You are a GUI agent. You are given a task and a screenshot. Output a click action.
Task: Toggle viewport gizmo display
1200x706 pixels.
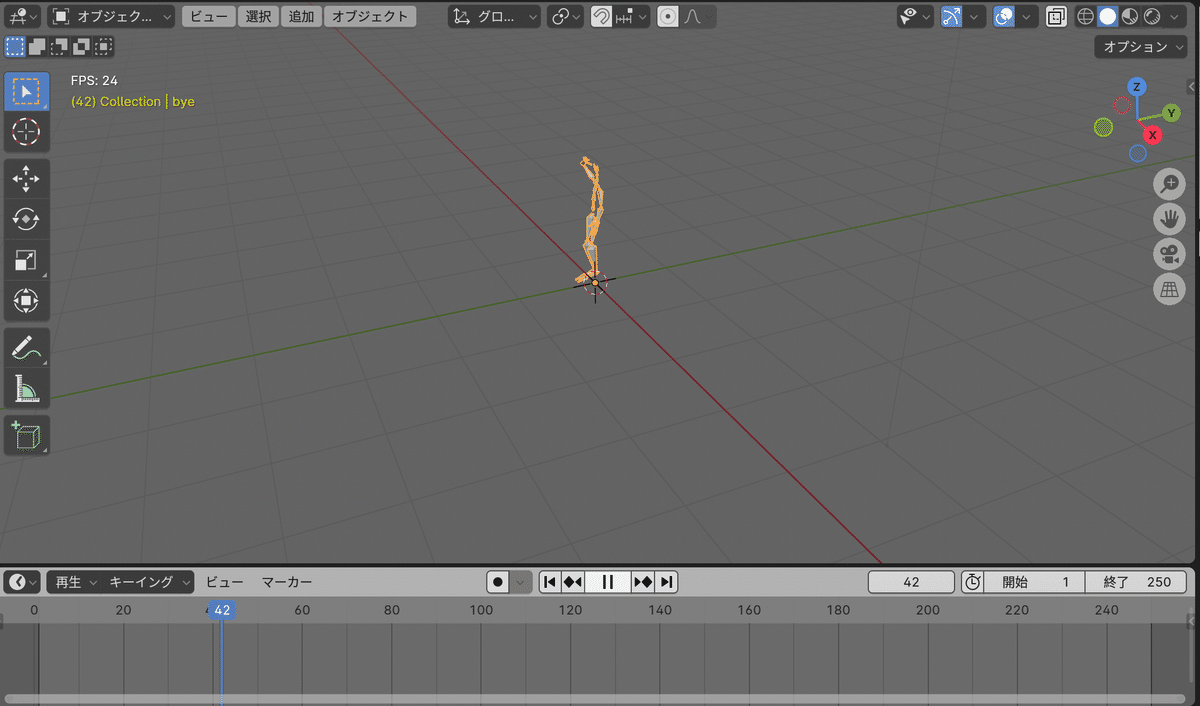point(951,16)
